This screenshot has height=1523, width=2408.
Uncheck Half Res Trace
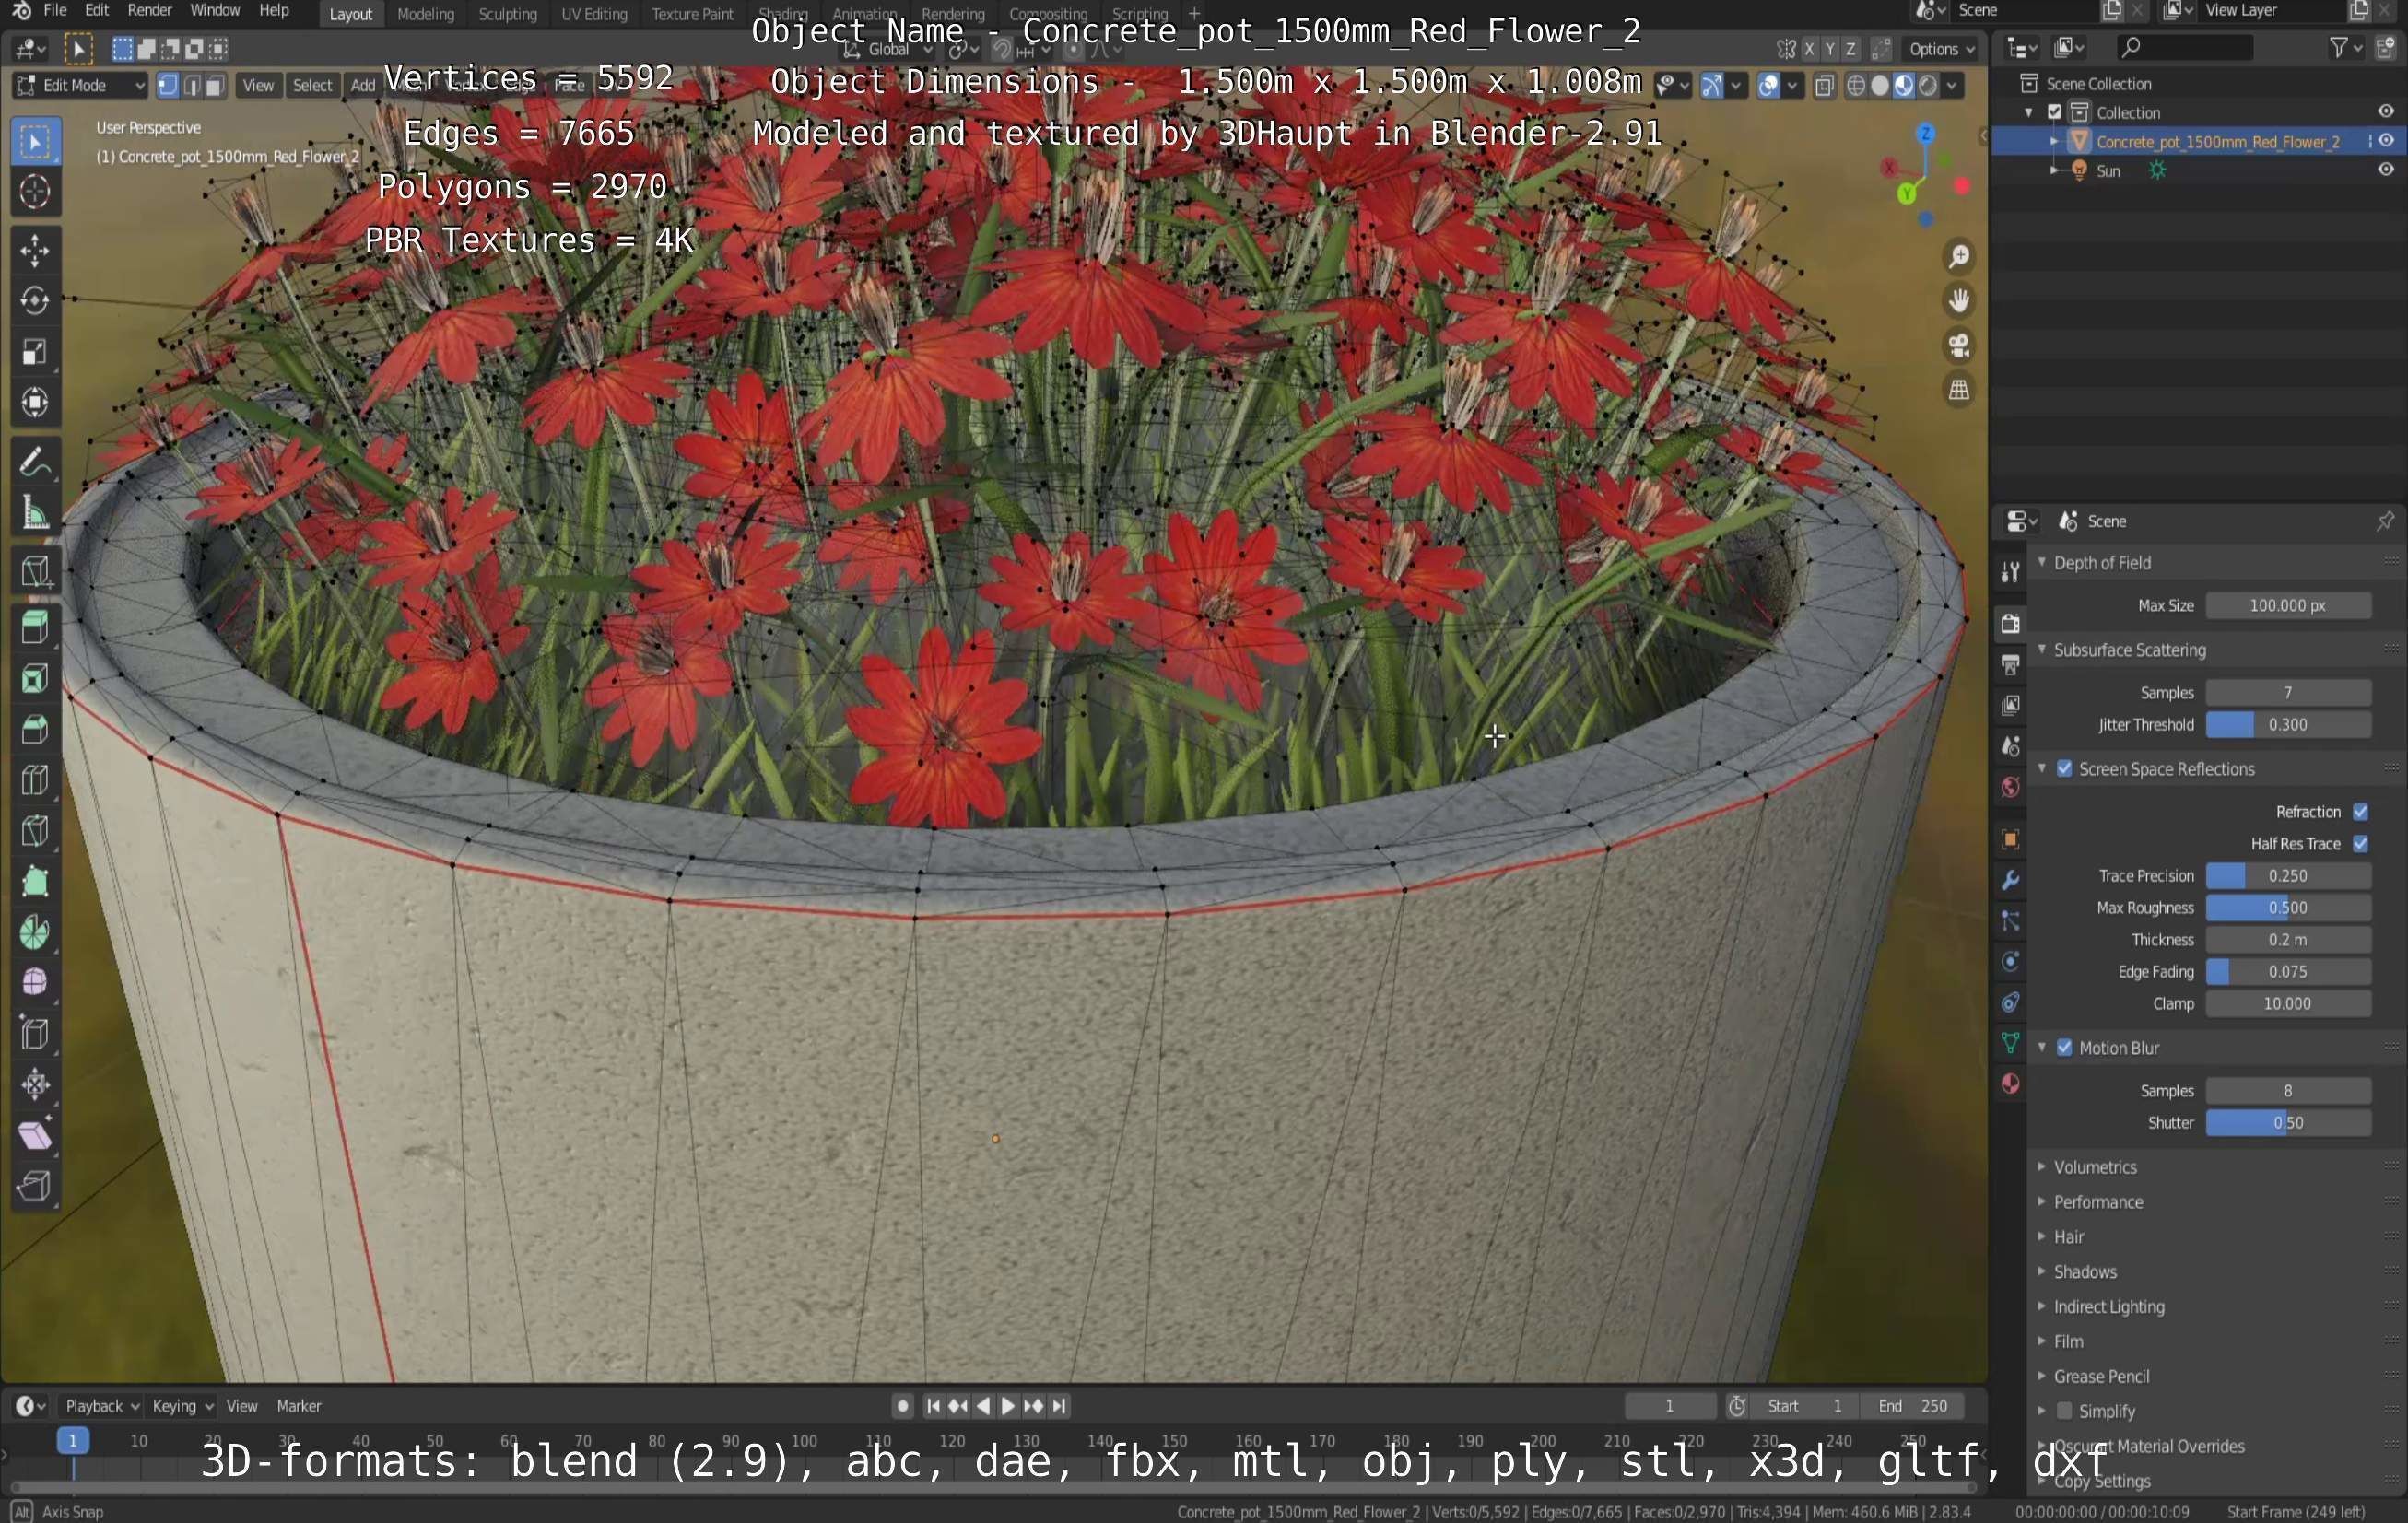[x=2361, y=844]
